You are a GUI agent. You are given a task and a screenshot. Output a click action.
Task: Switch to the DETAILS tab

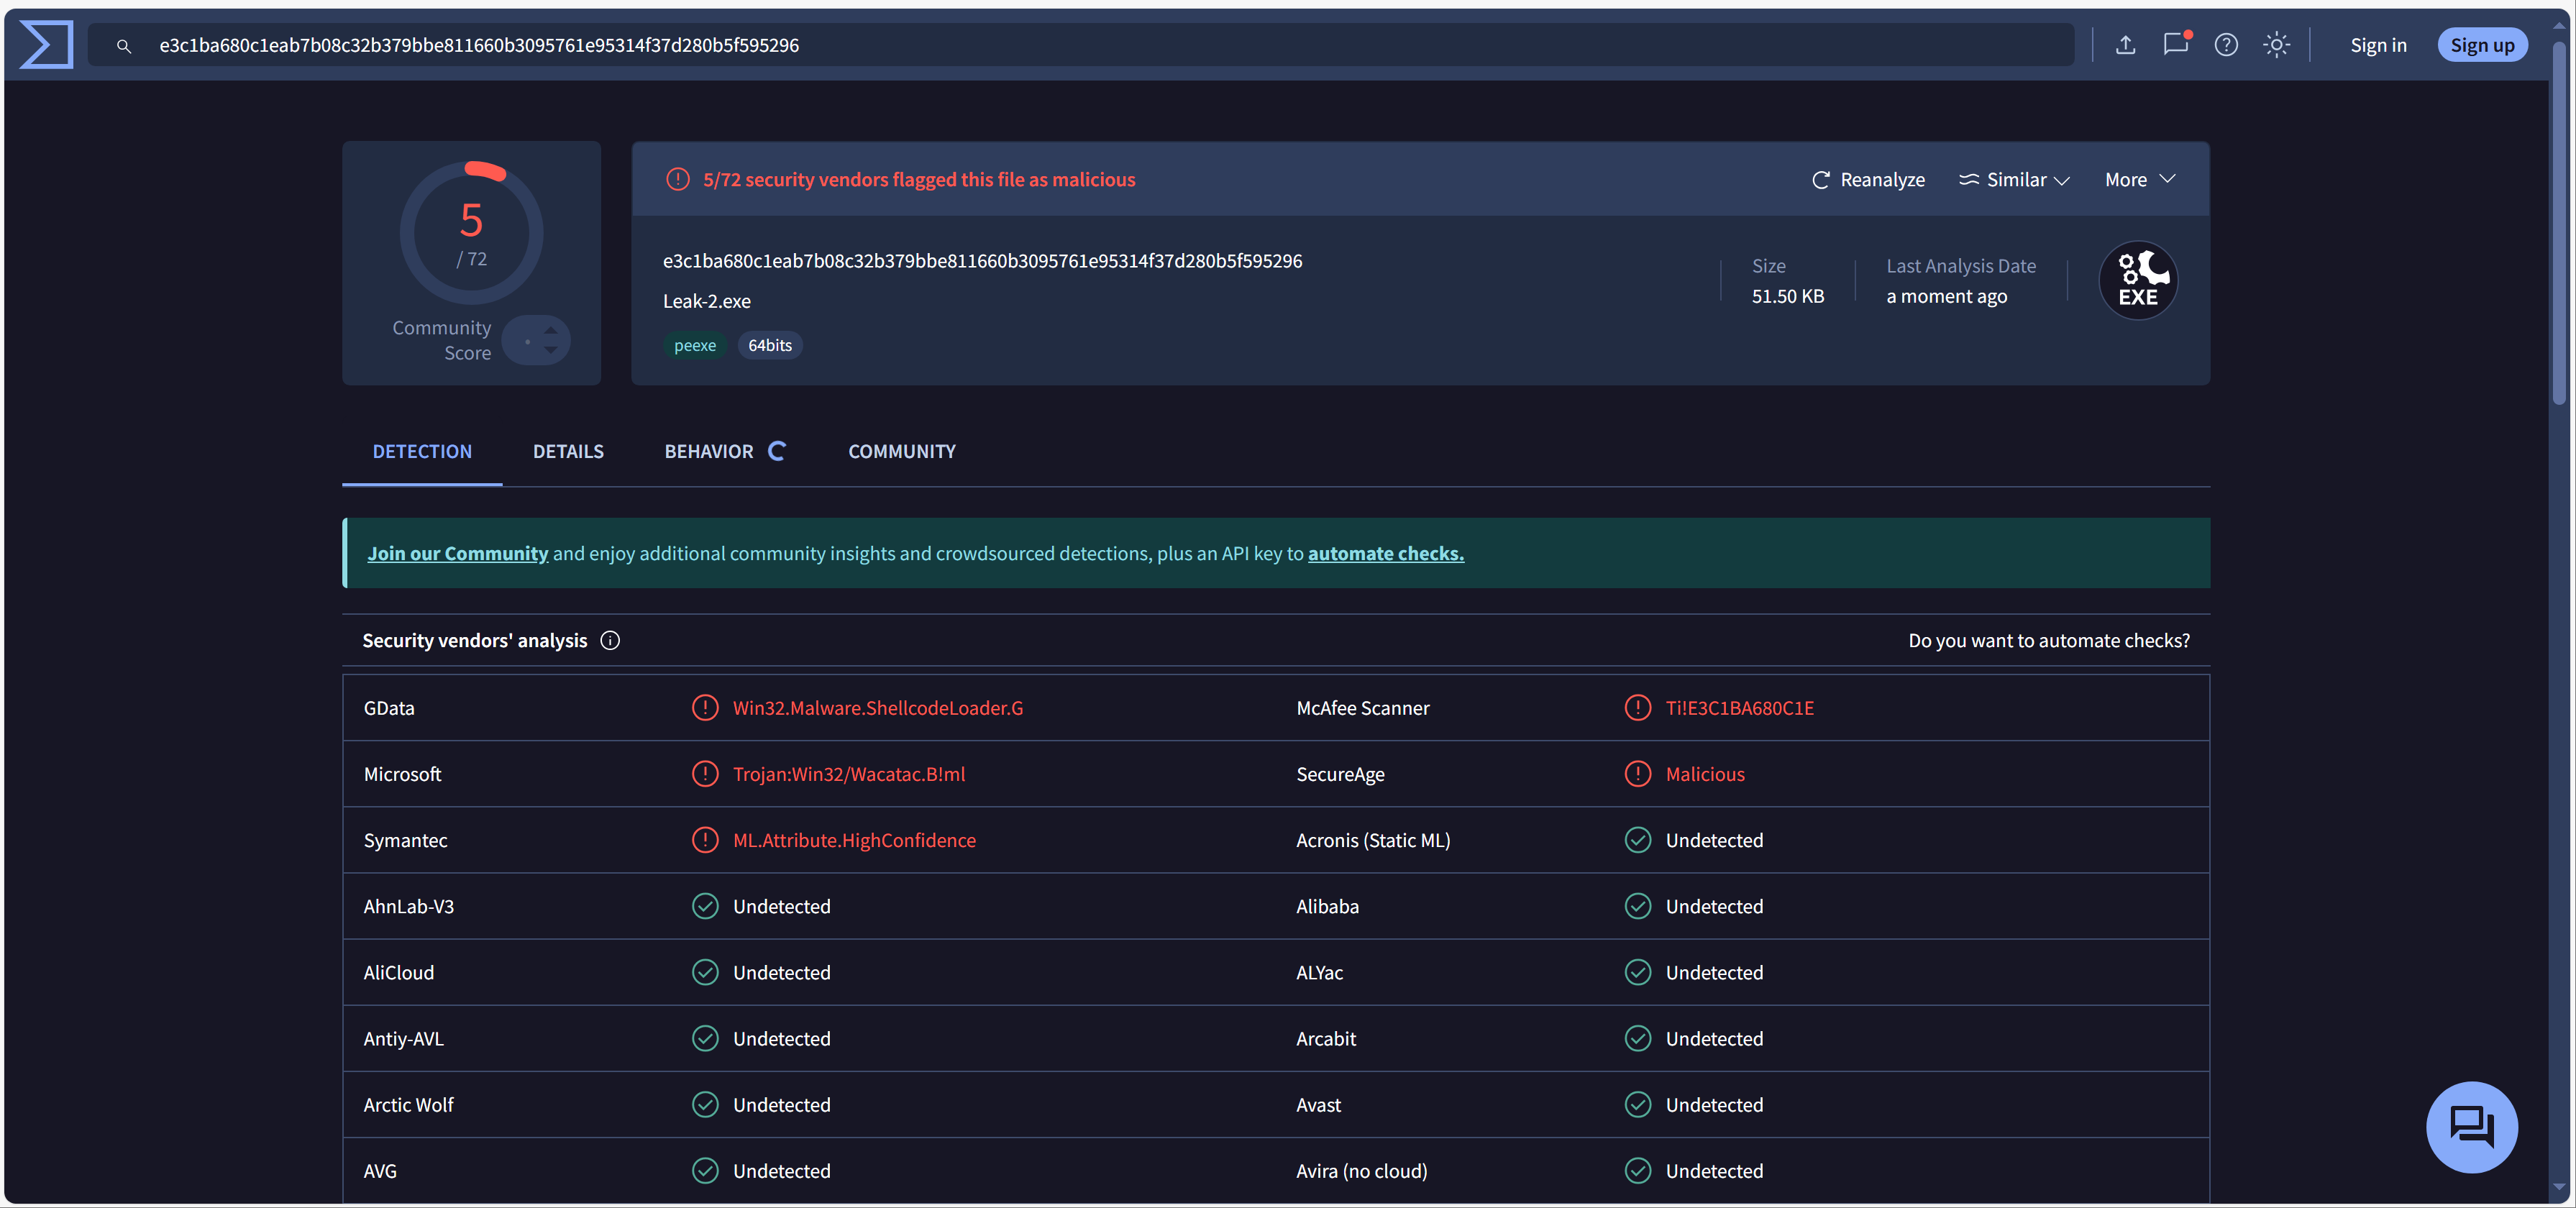click(x=568, y=452)
